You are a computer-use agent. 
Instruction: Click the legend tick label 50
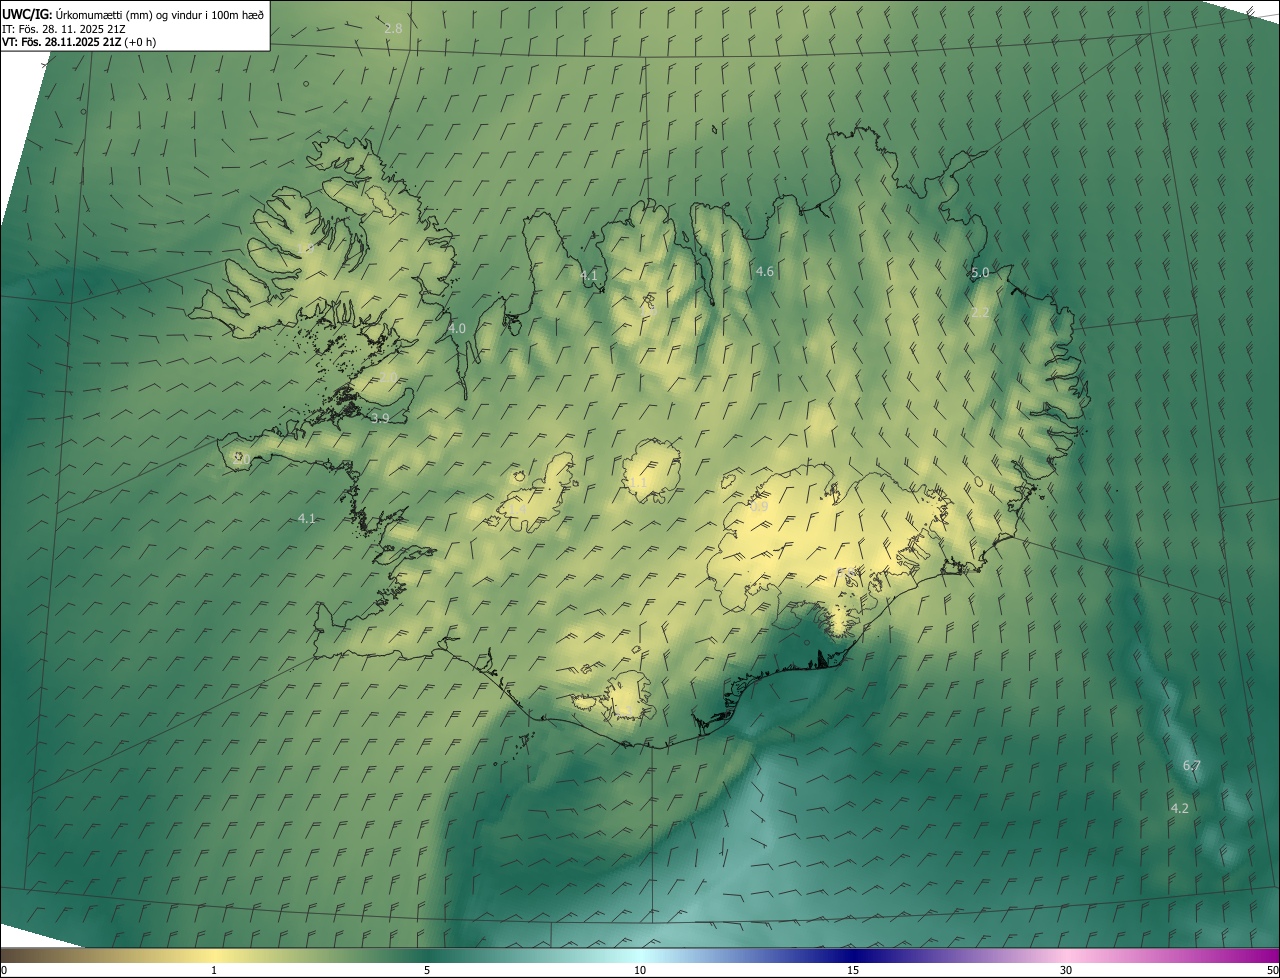click(x=1272, y=971)
